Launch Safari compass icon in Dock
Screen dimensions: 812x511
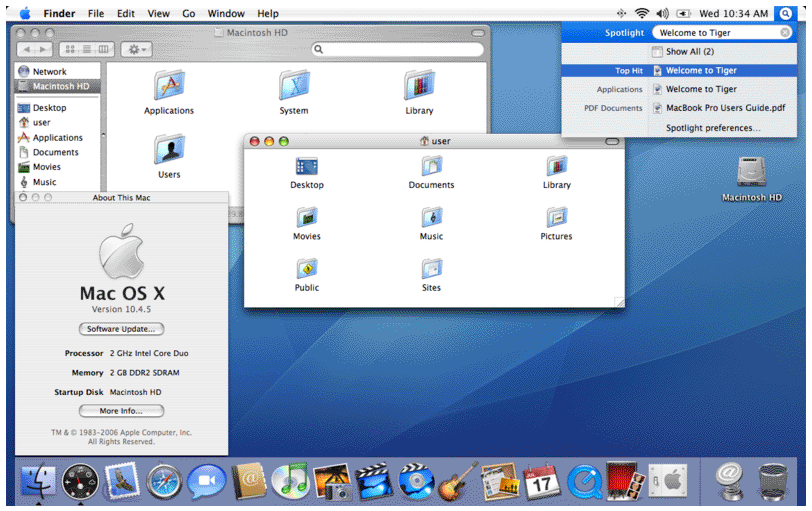164,482
